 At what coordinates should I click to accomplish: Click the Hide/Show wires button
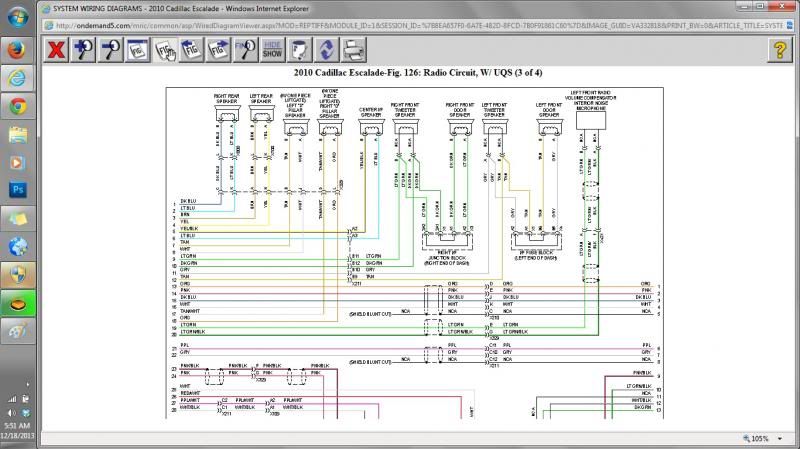pyautogui.click(x=272, y=50)
